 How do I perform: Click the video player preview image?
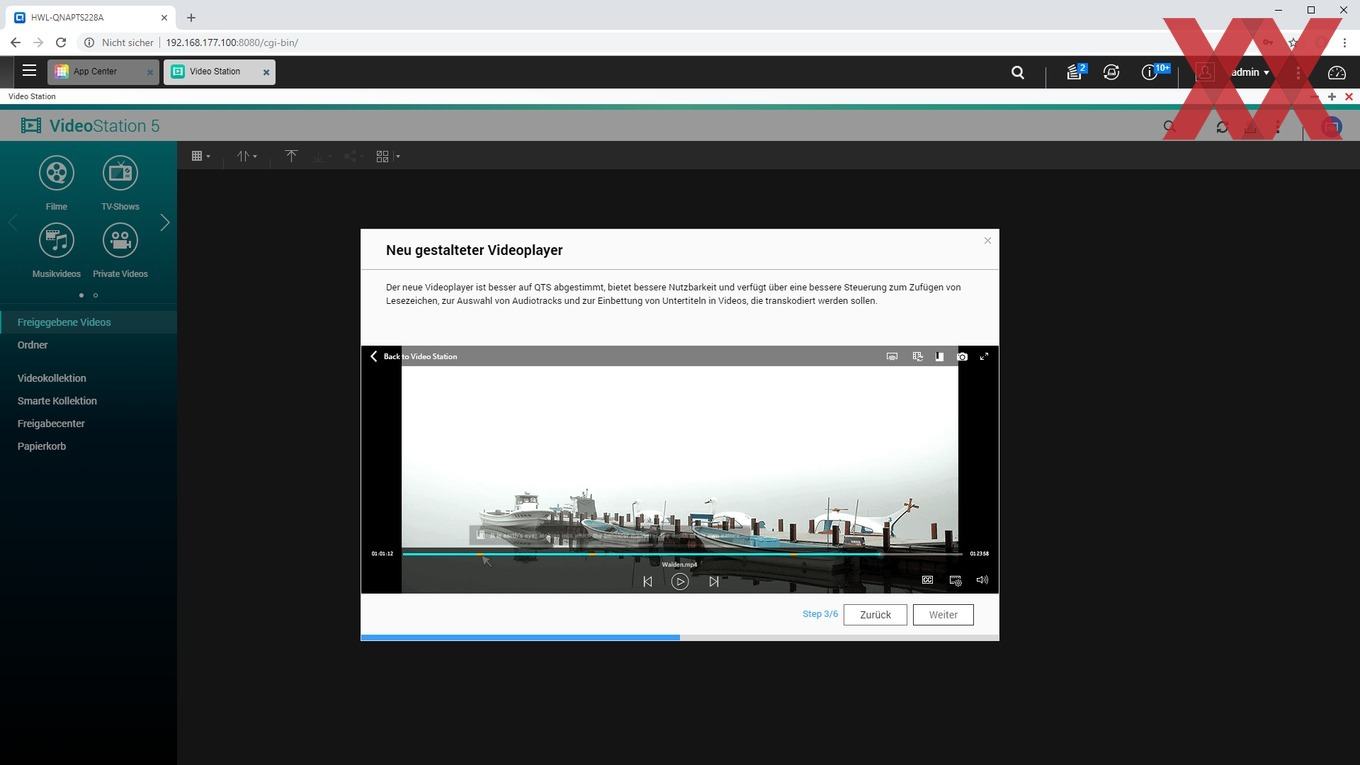(680, 469)
